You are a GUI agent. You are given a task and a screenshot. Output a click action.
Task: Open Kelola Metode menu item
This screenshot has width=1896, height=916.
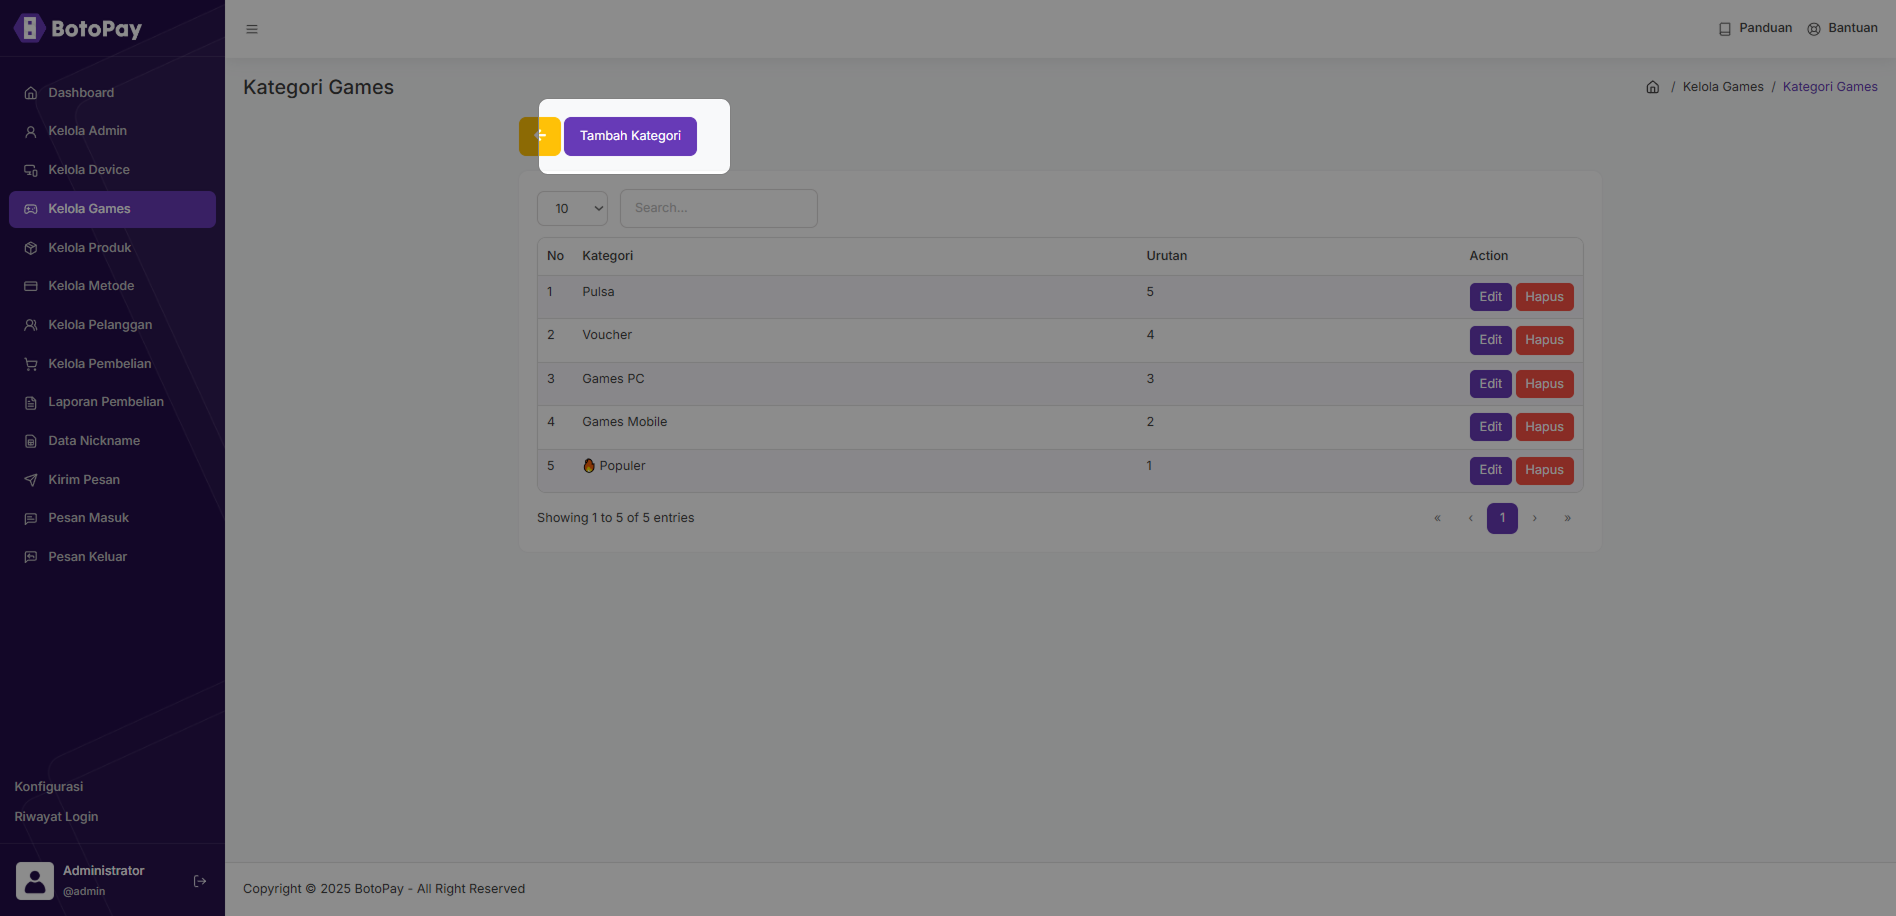click(x=112, y=286)
